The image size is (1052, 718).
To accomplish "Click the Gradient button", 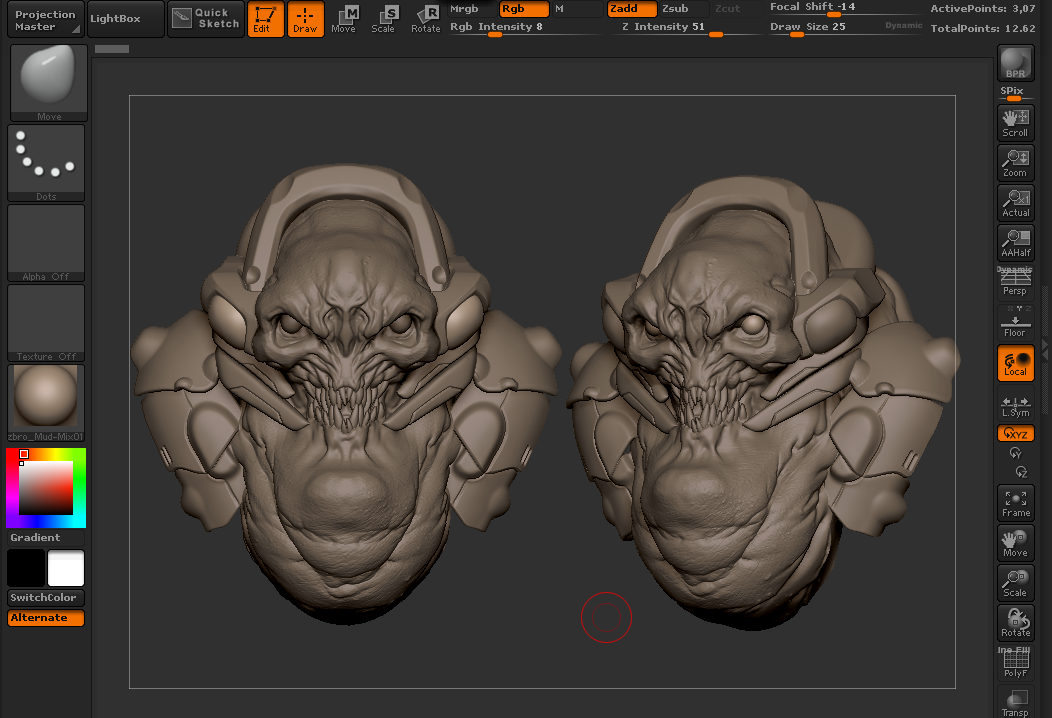I will pyautogui.click(x=46, y=537).
